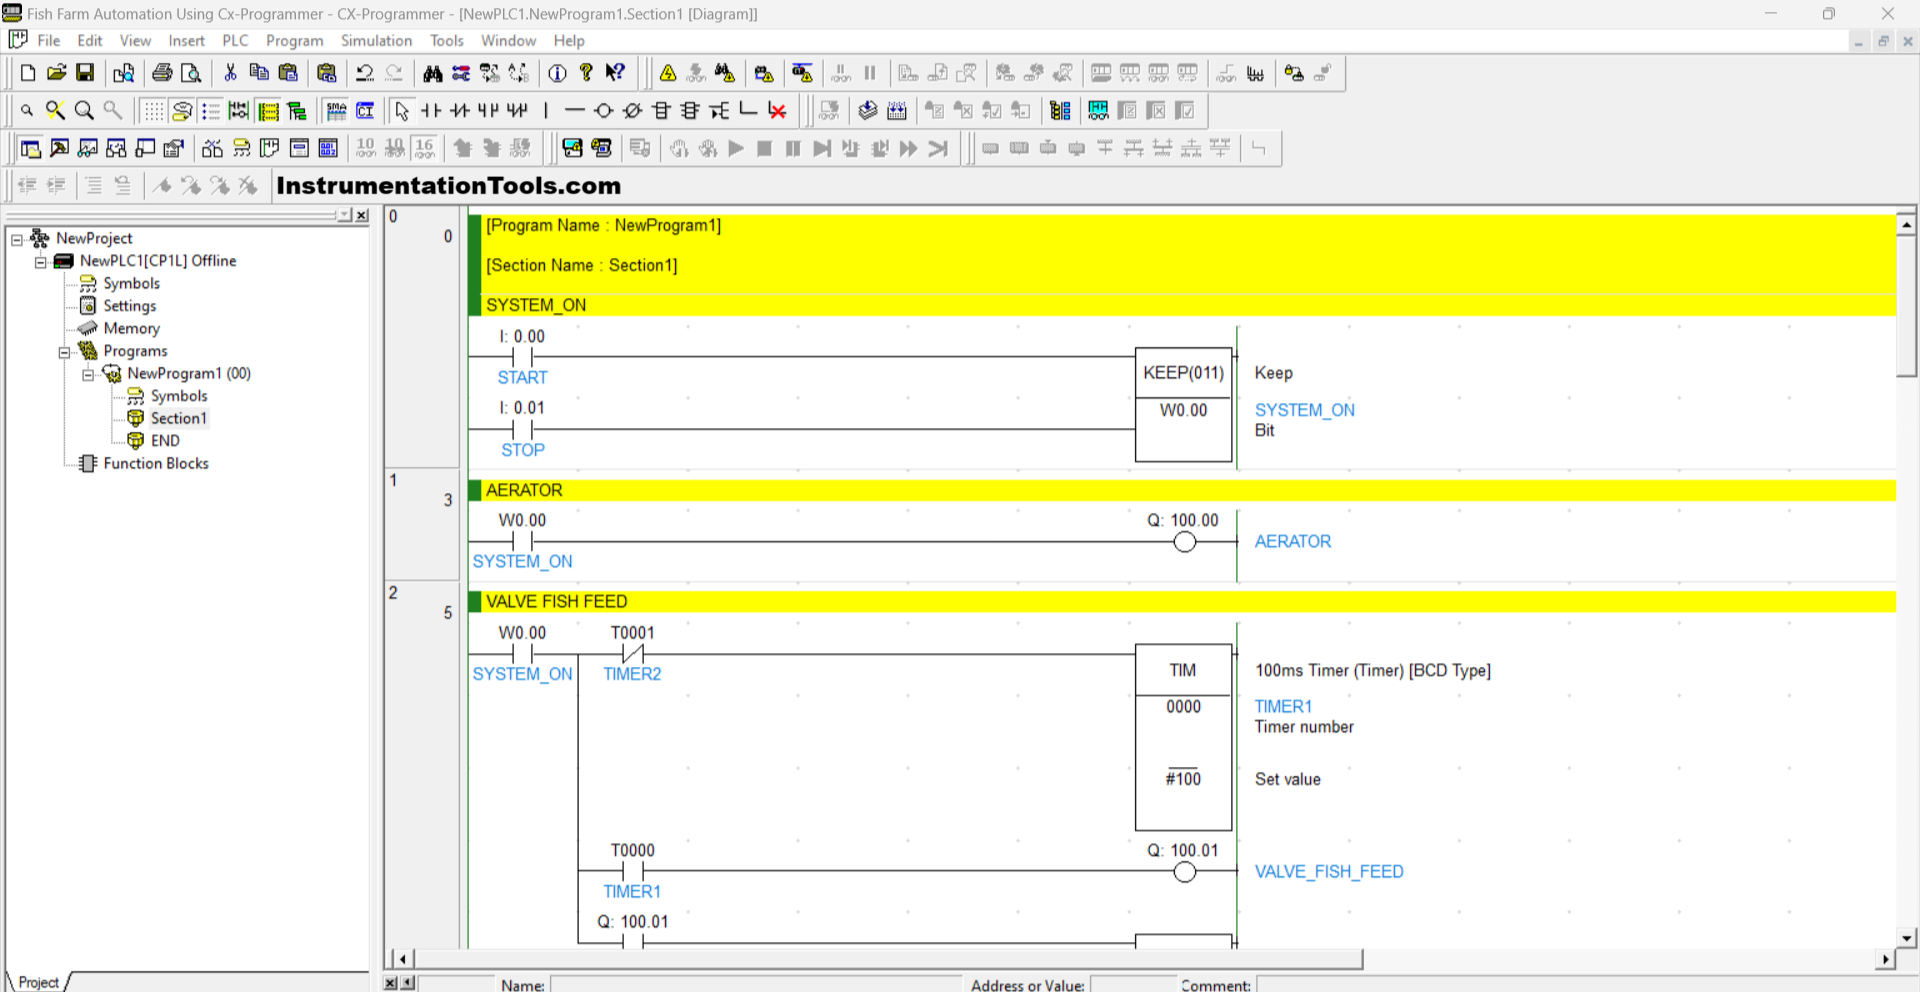The image size is (1920, 992).
Task: Select the TIM timer instruction block
Action: coord(1184,737)
